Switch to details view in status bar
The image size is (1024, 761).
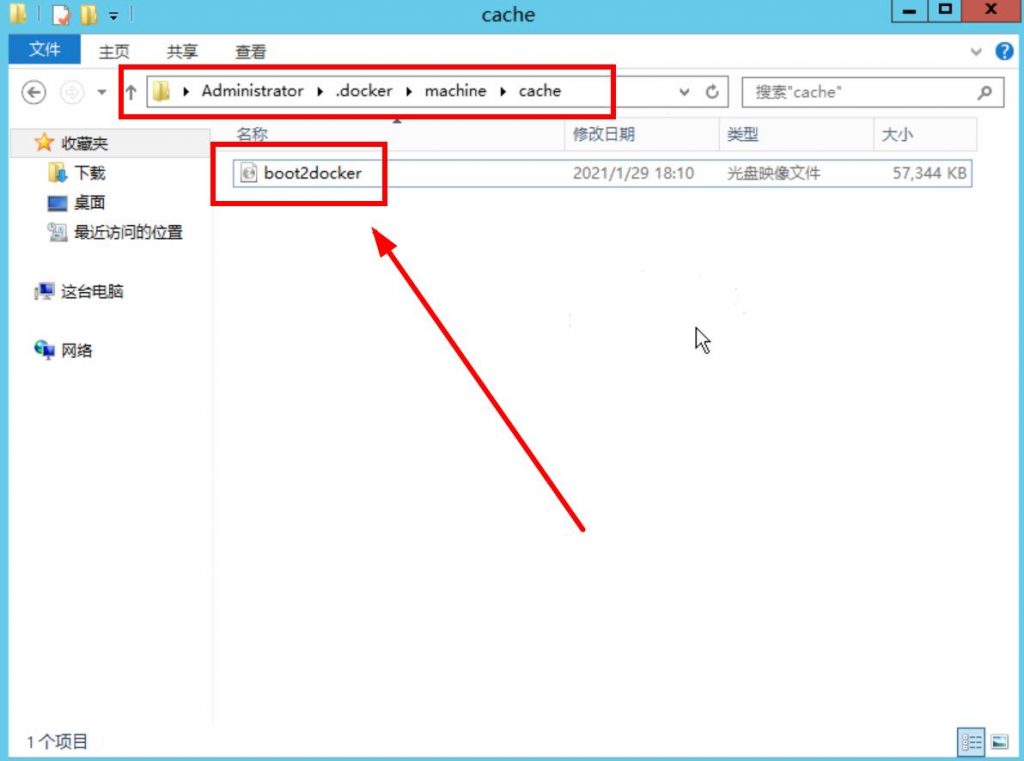tap(969, 741)
